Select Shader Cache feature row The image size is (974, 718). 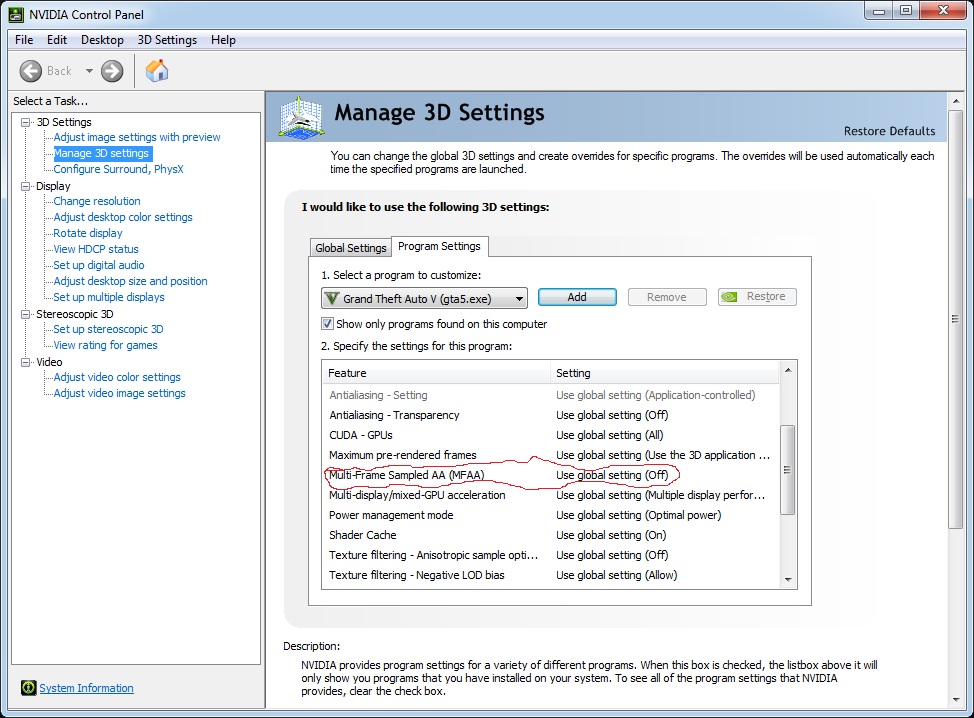[550, 535]
